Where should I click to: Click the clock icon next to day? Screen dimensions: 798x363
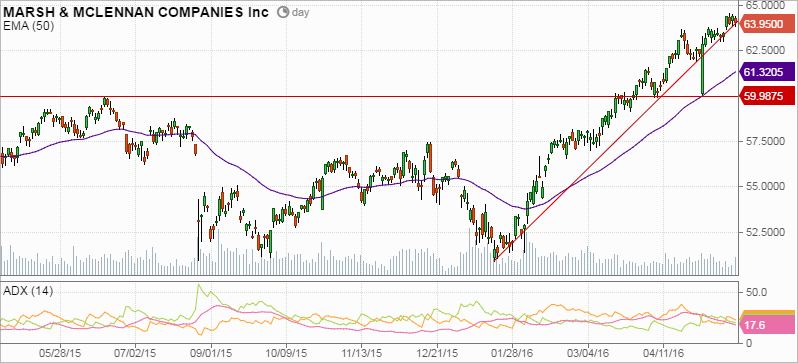283,12
